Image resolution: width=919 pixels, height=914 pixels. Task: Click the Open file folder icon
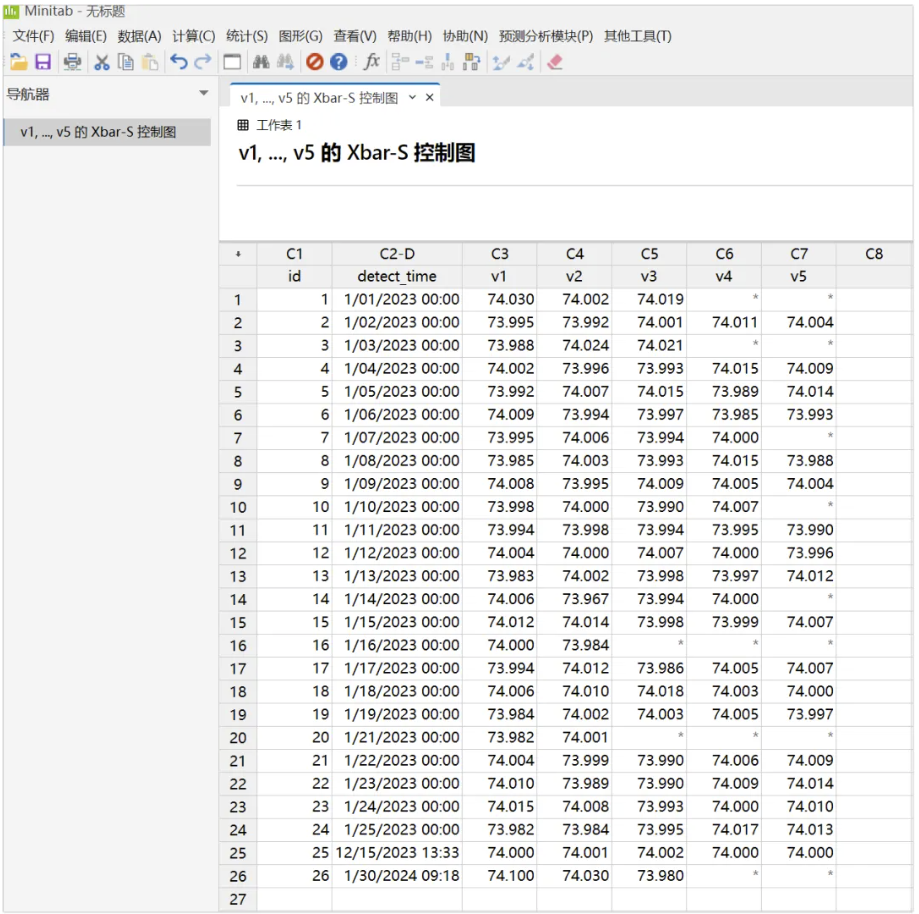18,62
